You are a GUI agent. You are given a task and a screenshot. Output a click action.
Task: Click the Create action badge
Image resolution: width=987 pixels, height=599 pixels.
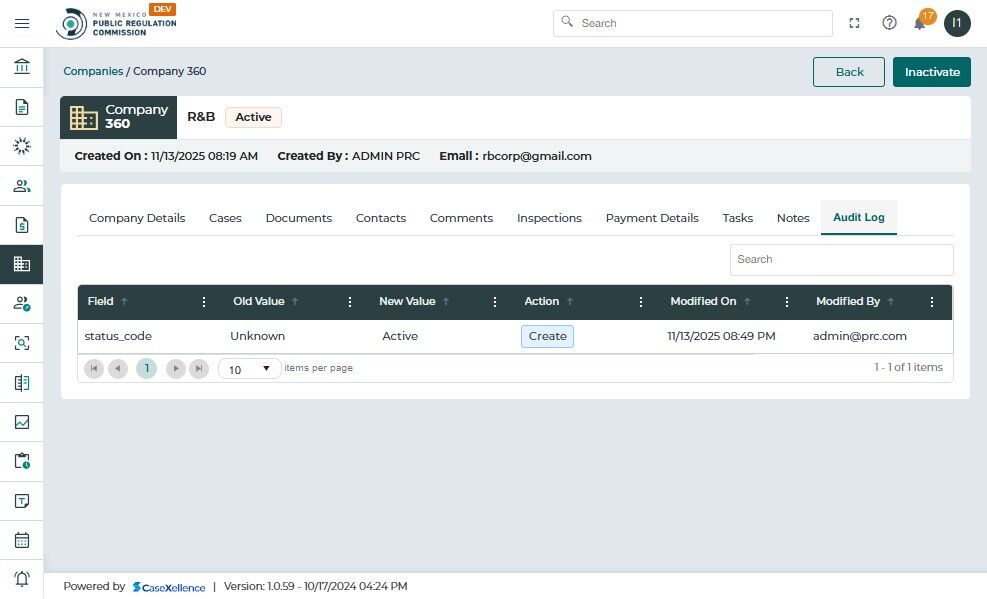tap(548, 336)
